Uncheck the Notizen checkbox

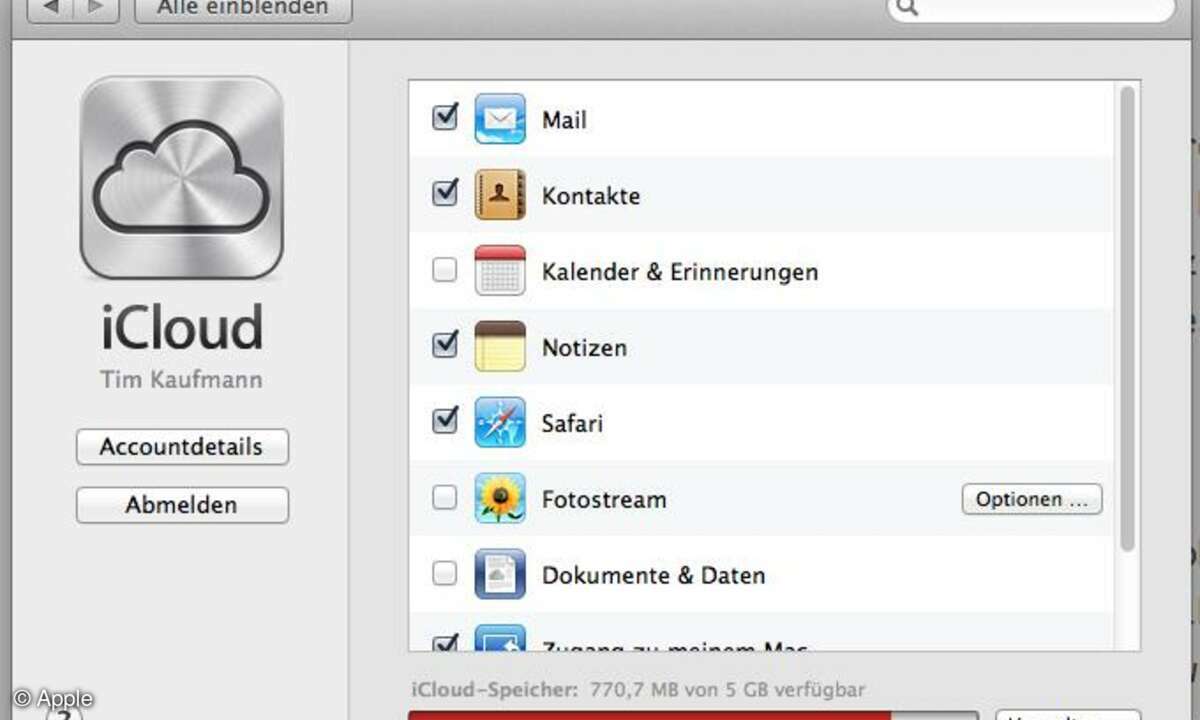point(445,345)
